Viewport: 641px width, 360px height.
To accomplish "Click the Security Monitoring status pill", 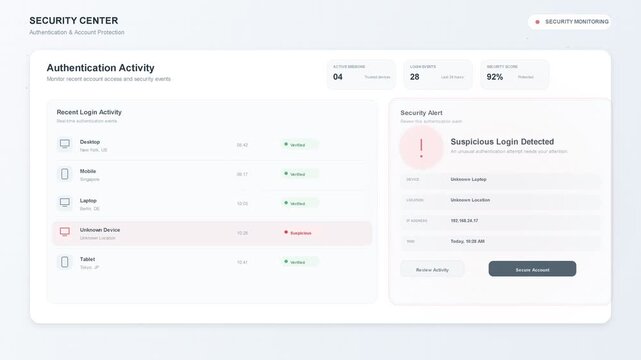I will click(569, 22).
